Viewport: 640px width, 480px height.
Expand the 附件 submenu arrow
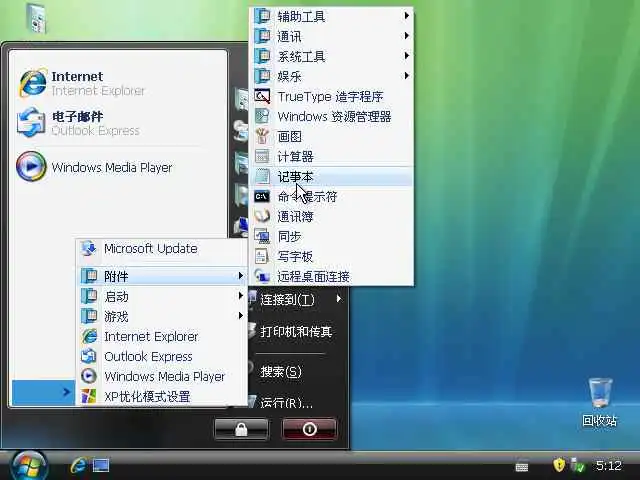click(241, 276)
